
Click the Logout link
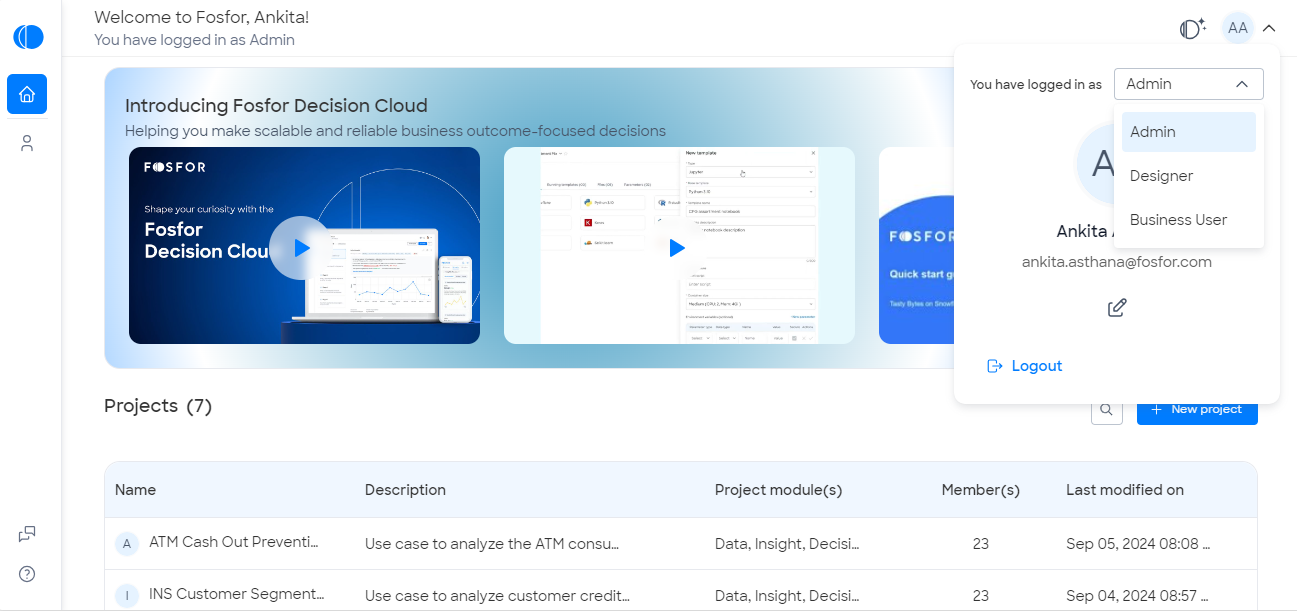point(1025,366)
